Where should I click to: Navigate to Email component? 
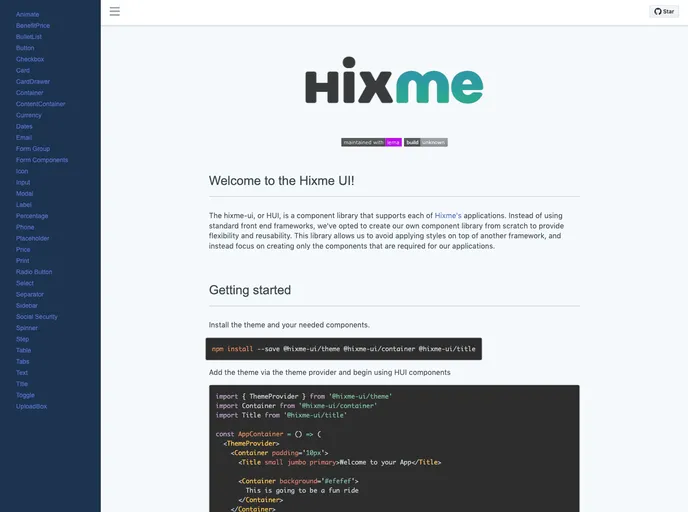coord(24,137)
